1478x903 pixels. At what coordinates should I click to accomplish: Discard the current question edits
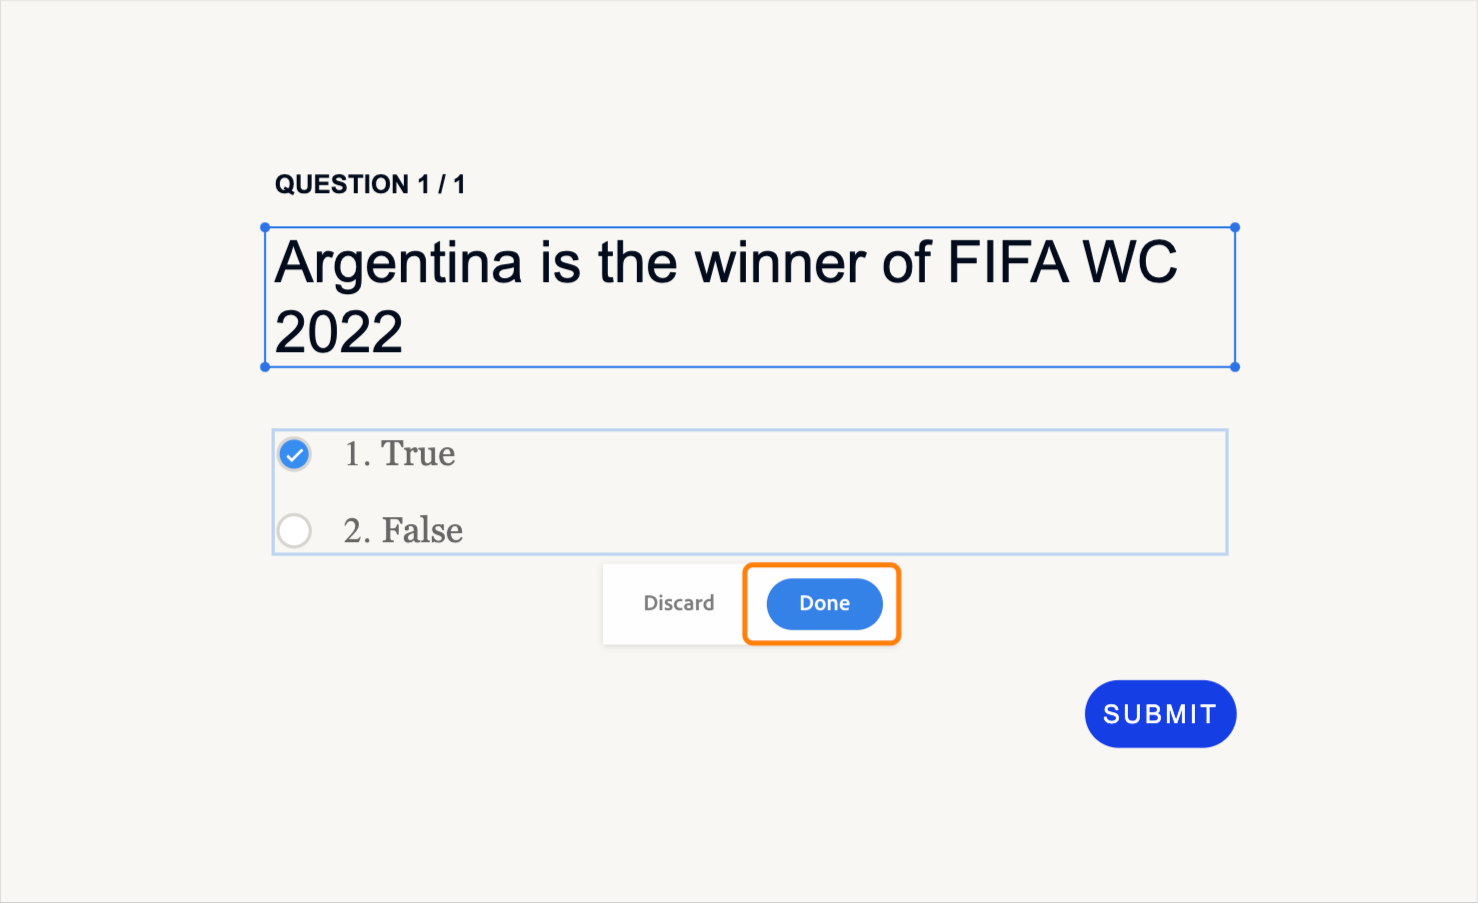tap(678, 603)
